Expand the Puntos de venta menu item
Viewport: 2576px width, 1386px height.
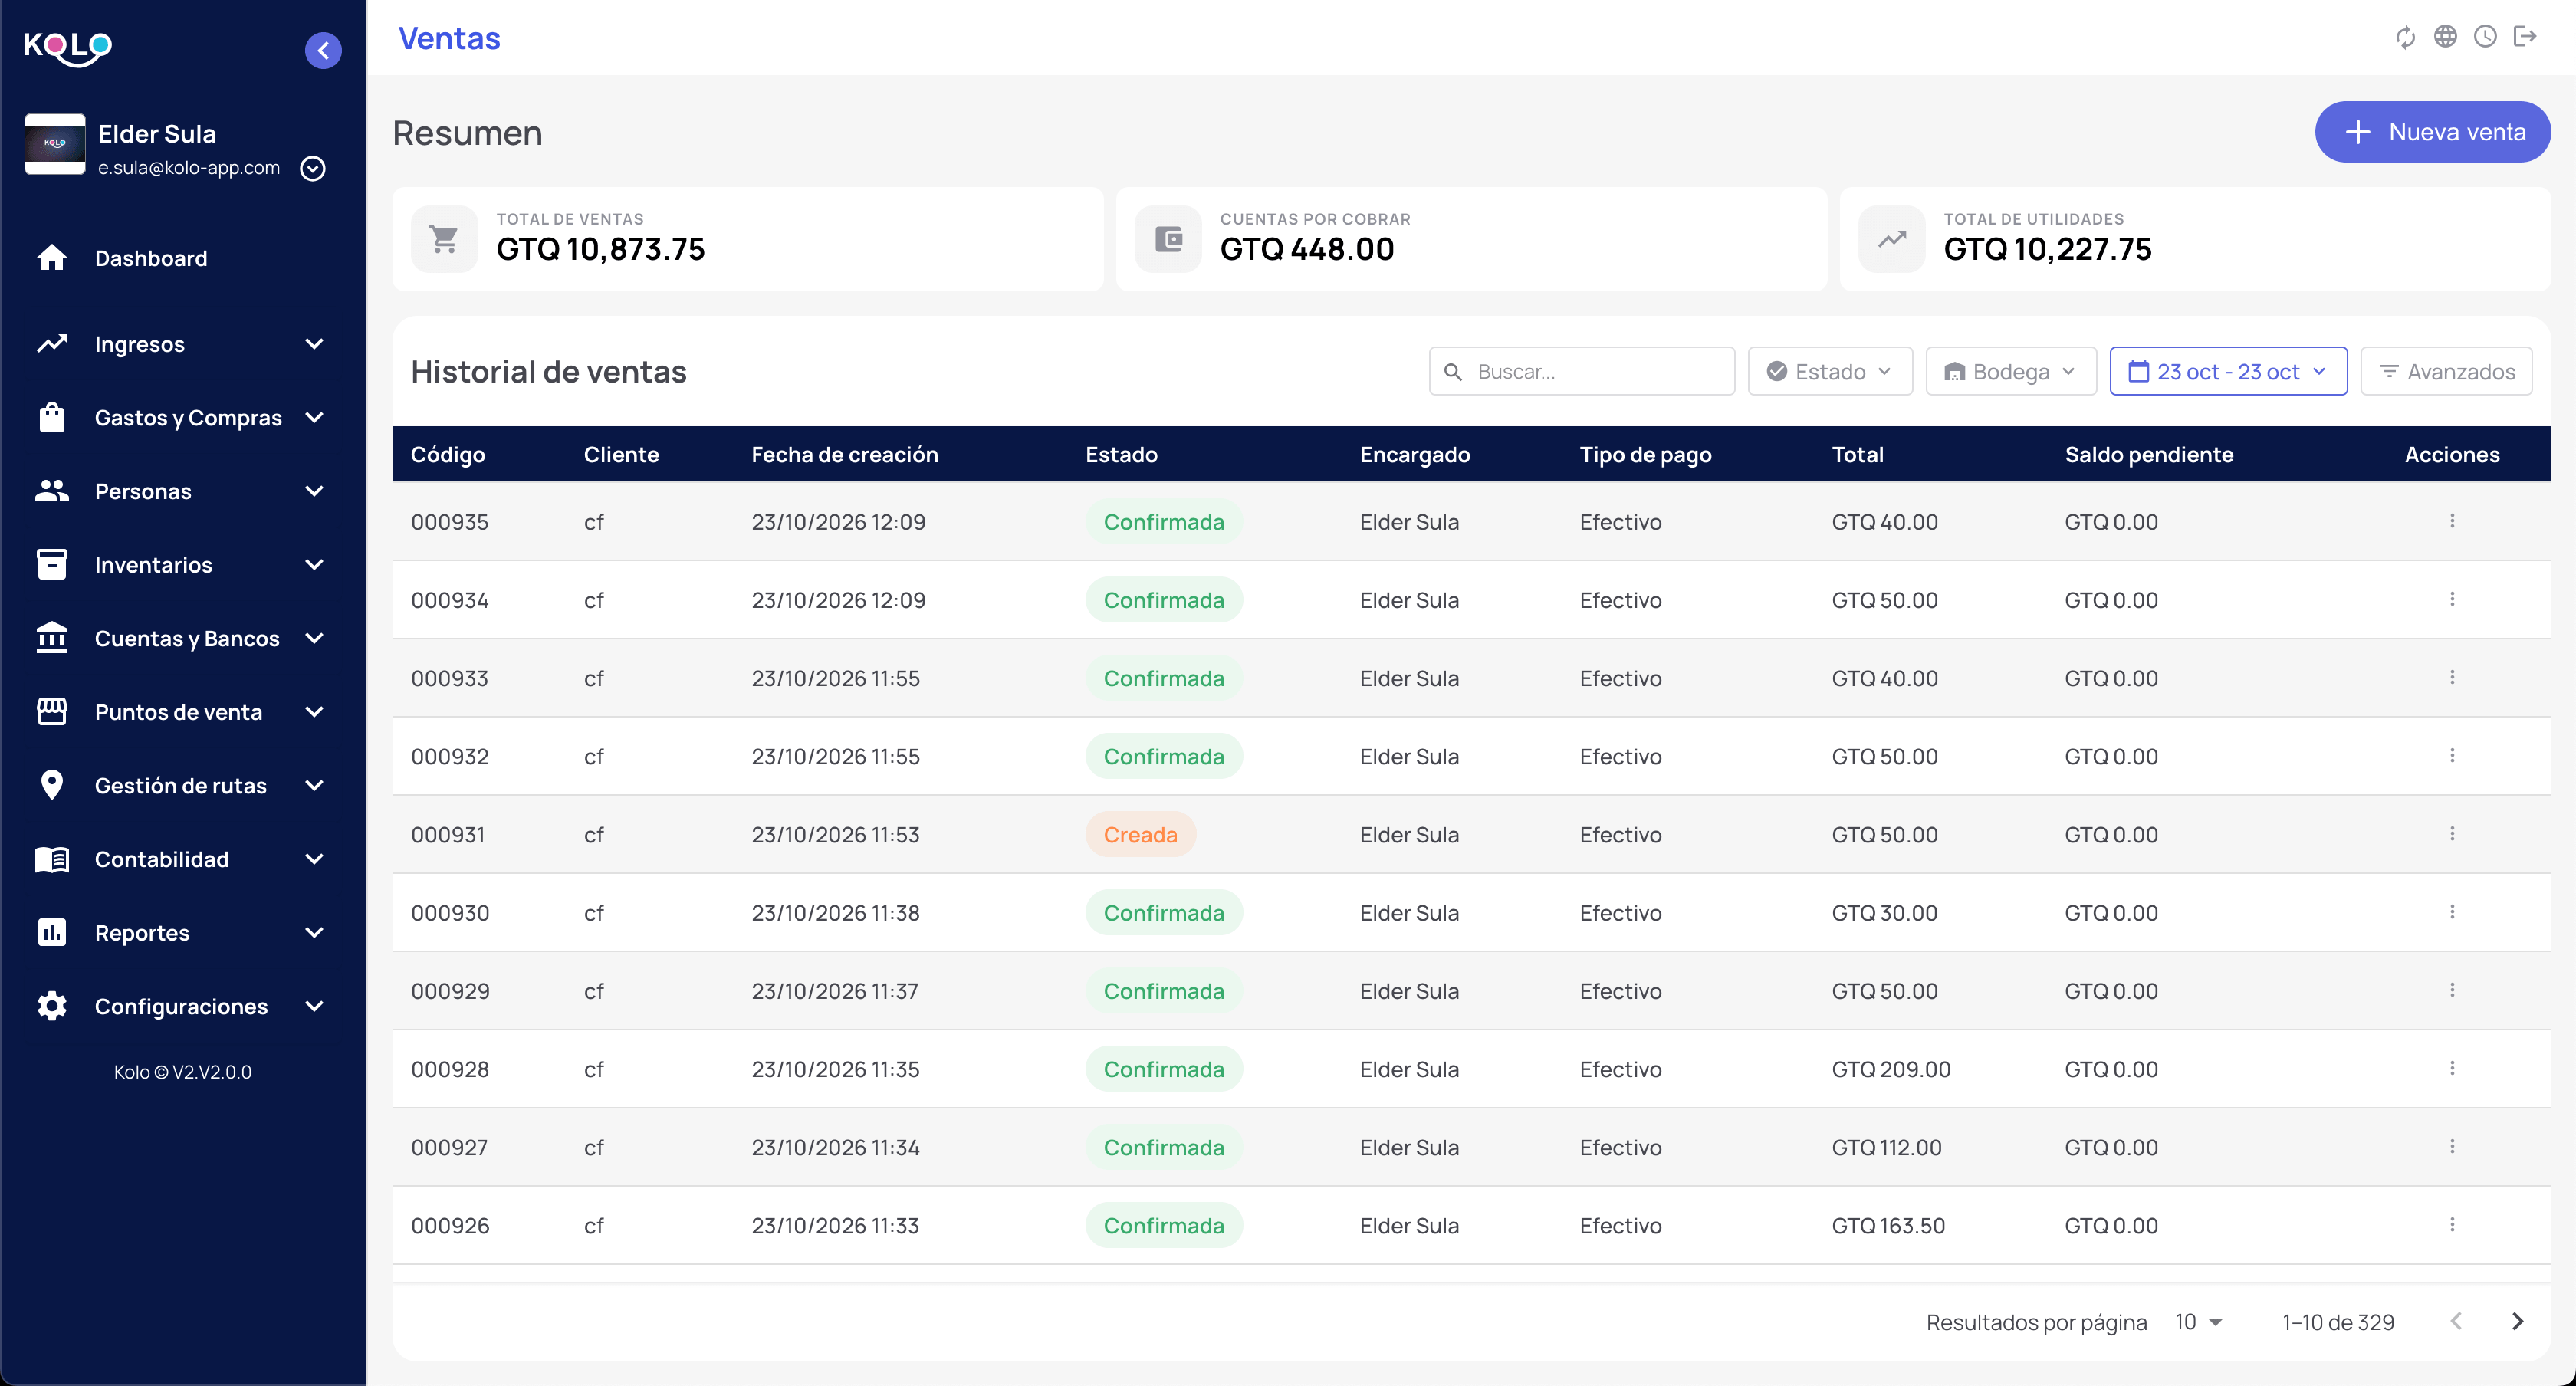(x=182, y=711)
